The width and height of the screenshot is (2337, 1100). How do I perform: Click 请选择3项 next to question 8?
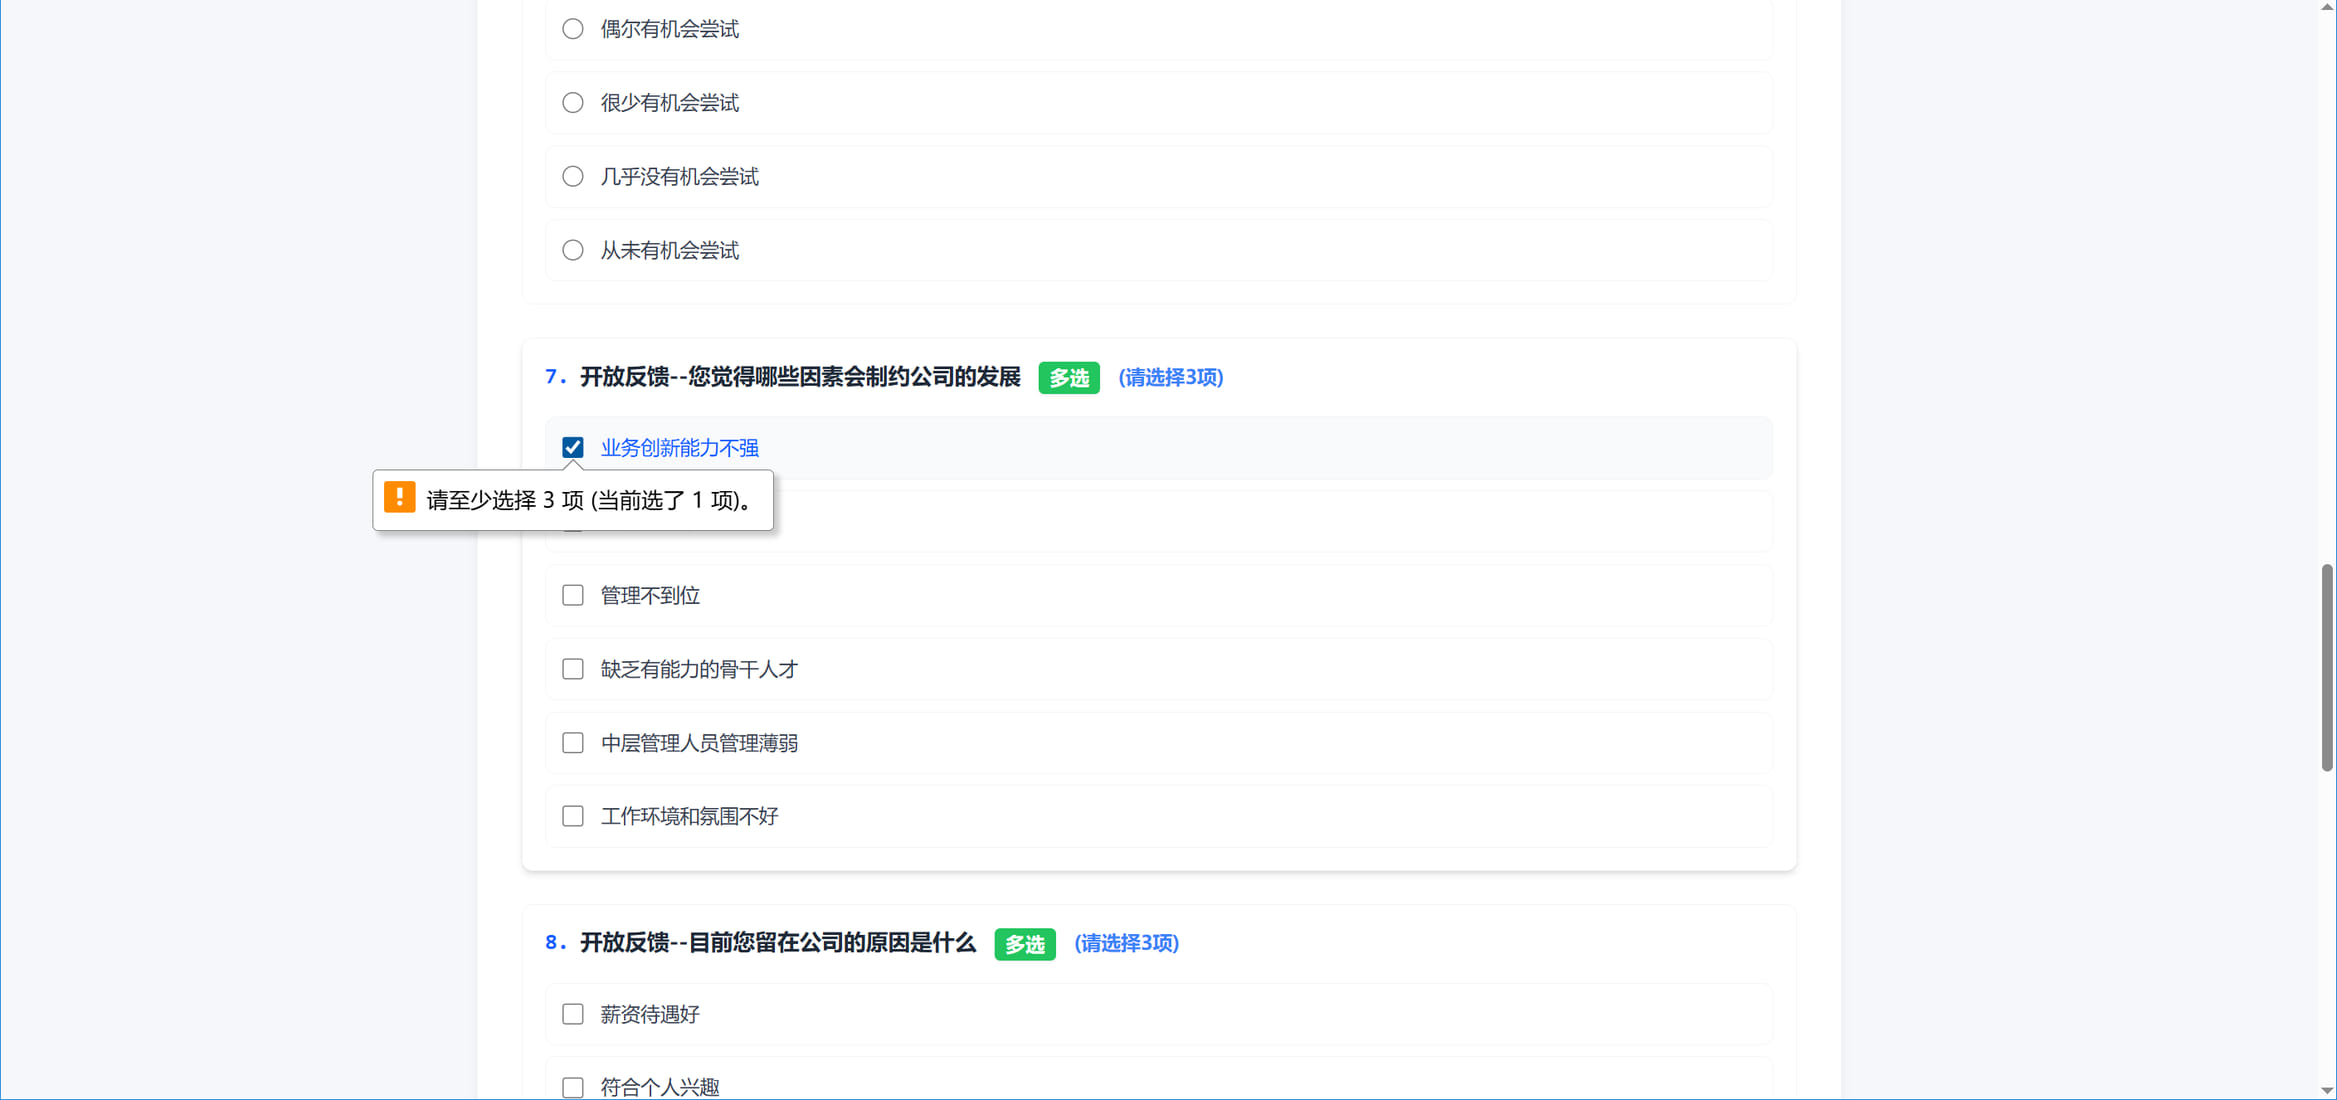(1126, 944)
